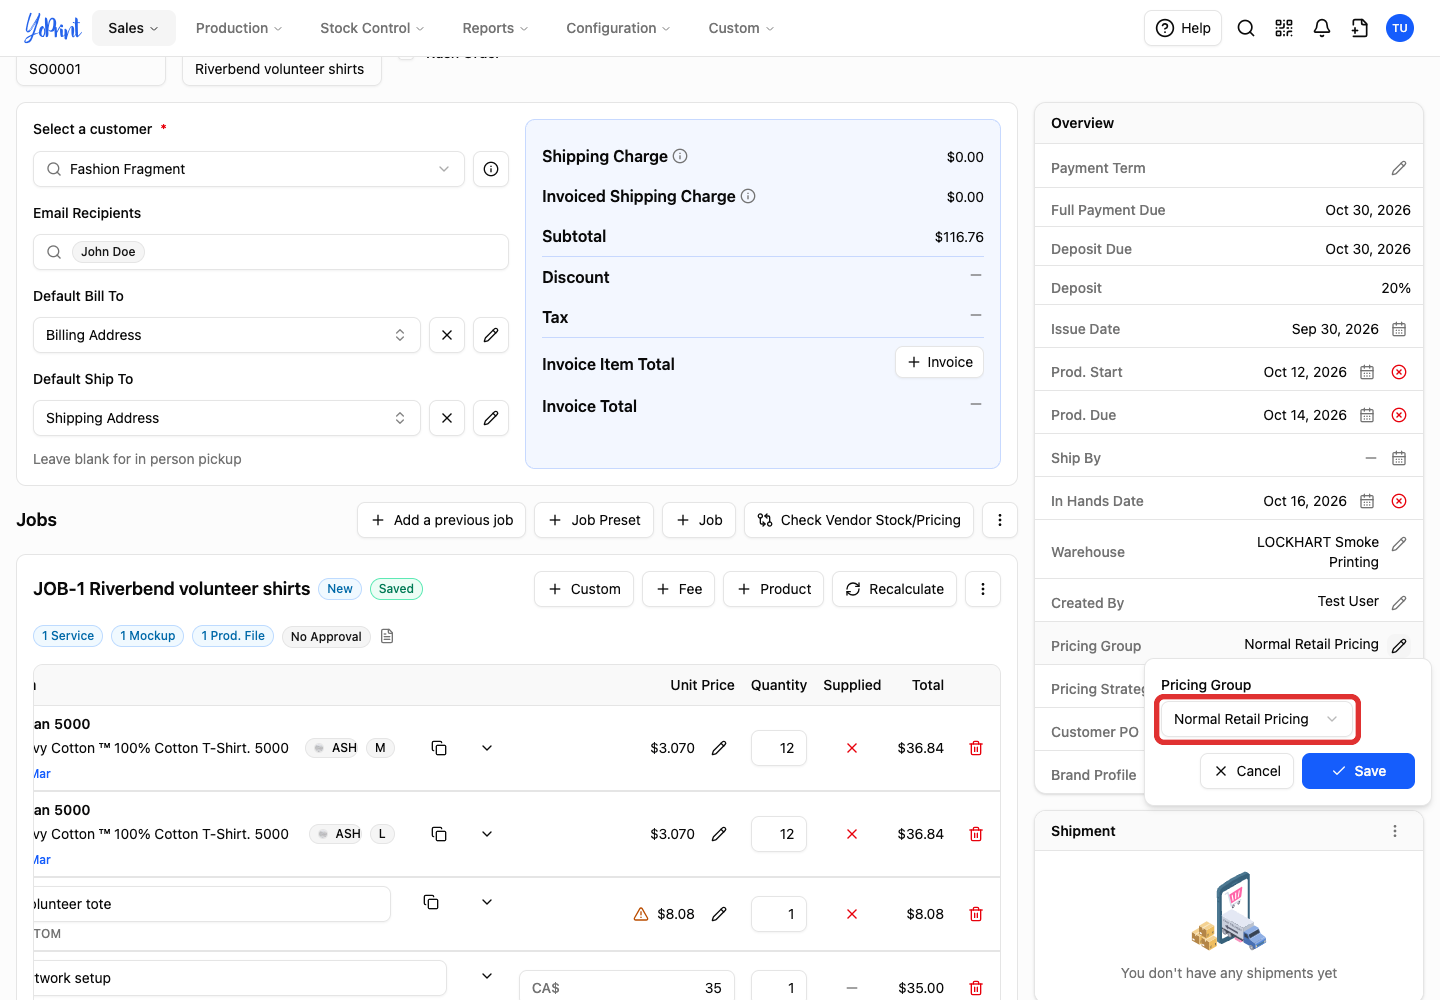Cancel the Pricing Group edit
This screenshot has width=1440, height=1000.
(1247, 771)
